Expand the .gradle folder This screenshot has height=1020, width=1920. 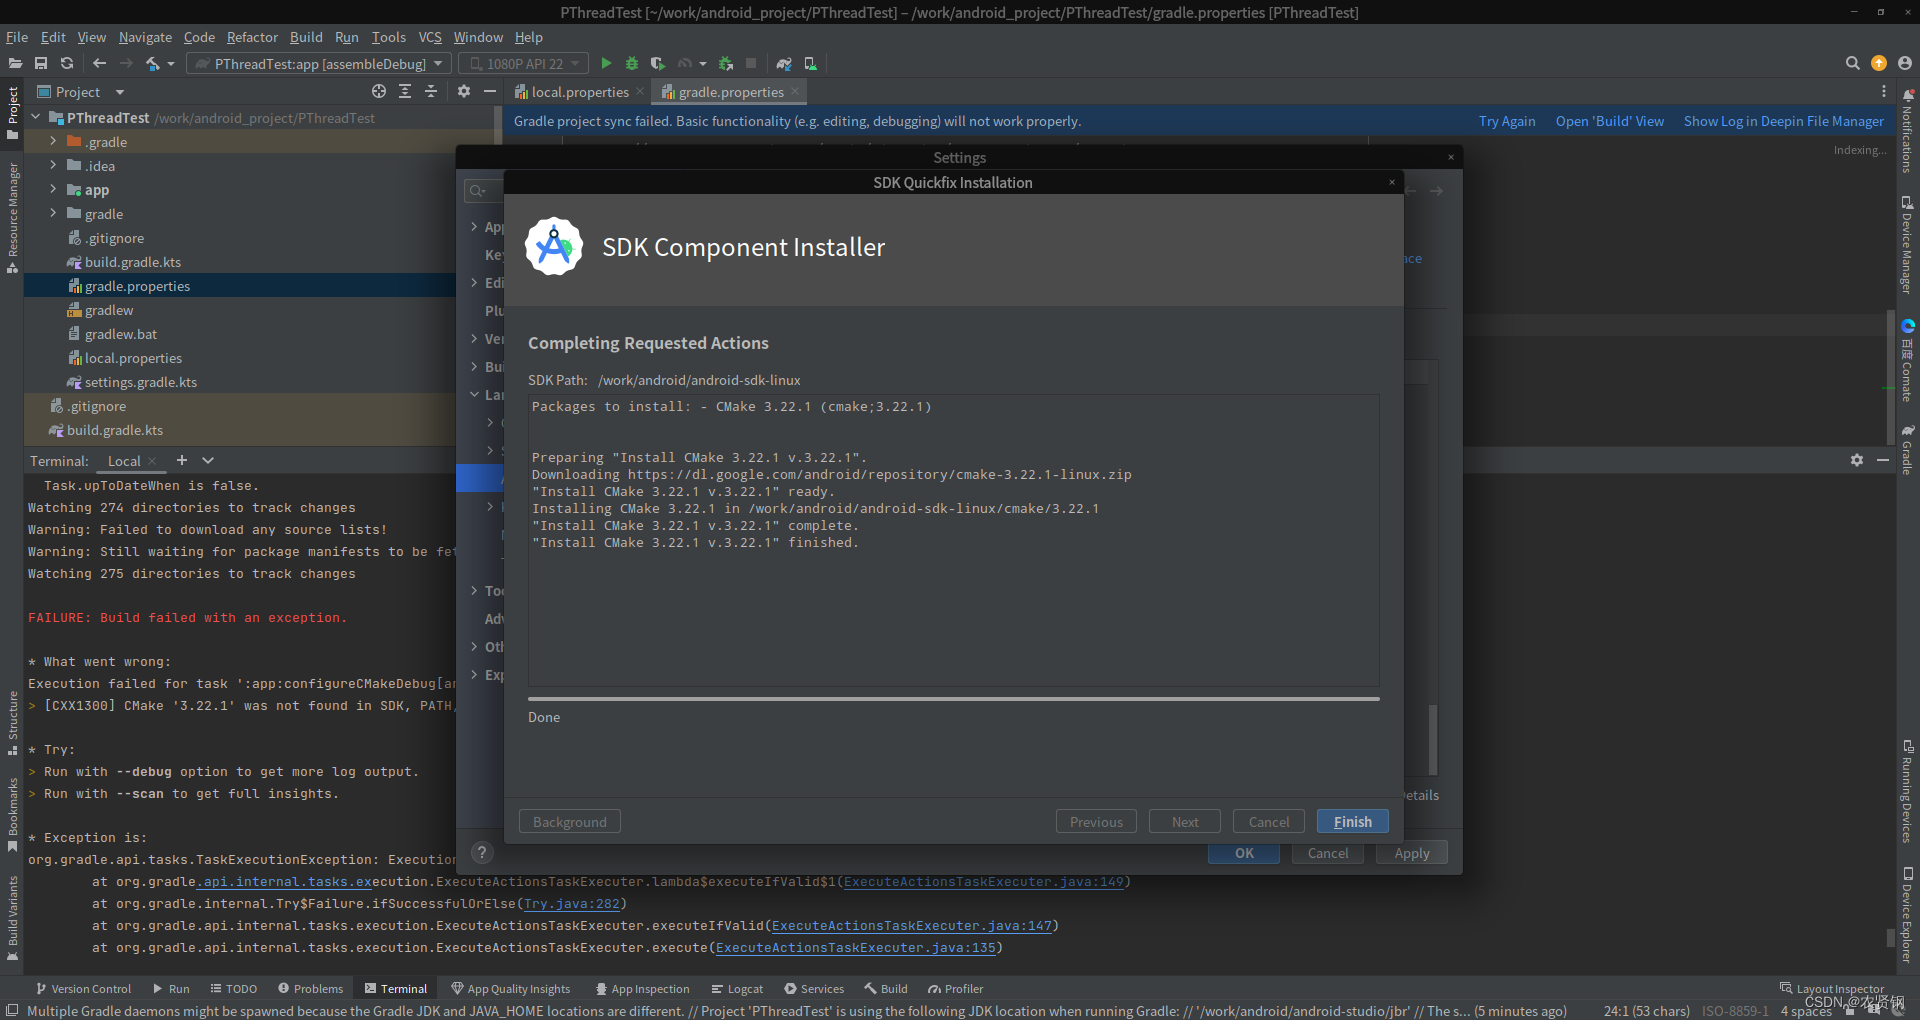53,141
